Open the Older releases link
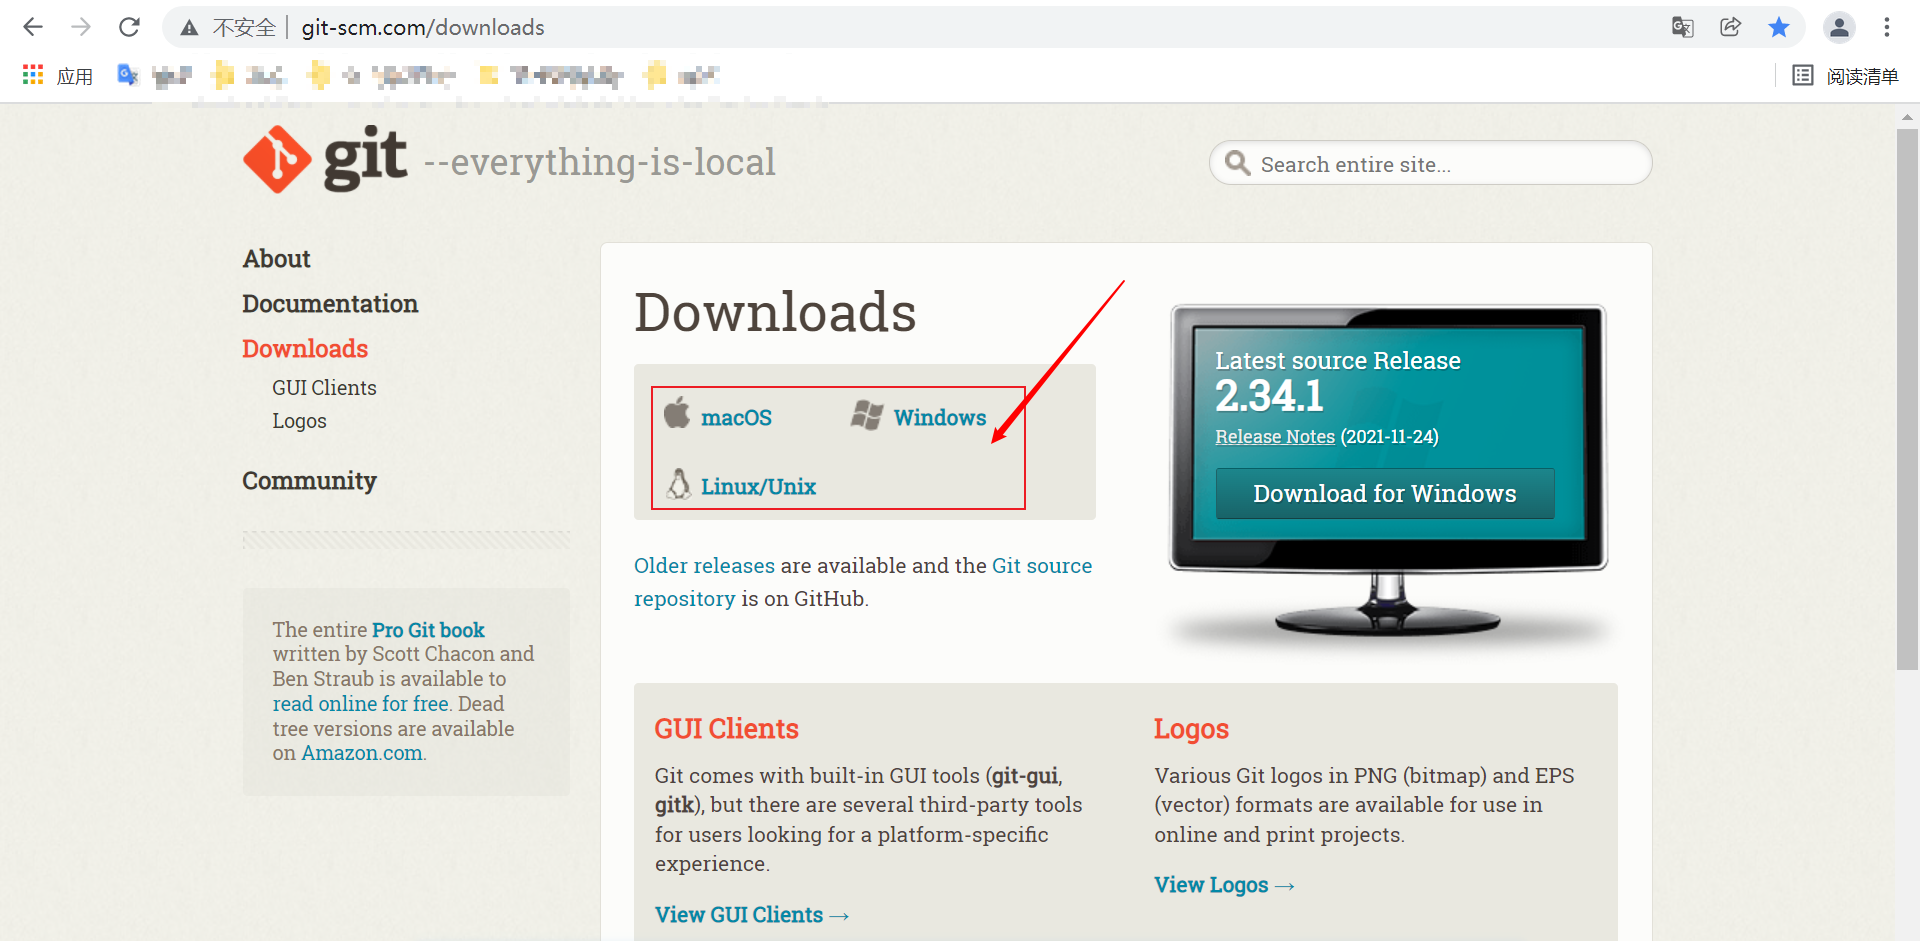Image resolution: width=1920 pixels, height=941 pixels. 704,566
